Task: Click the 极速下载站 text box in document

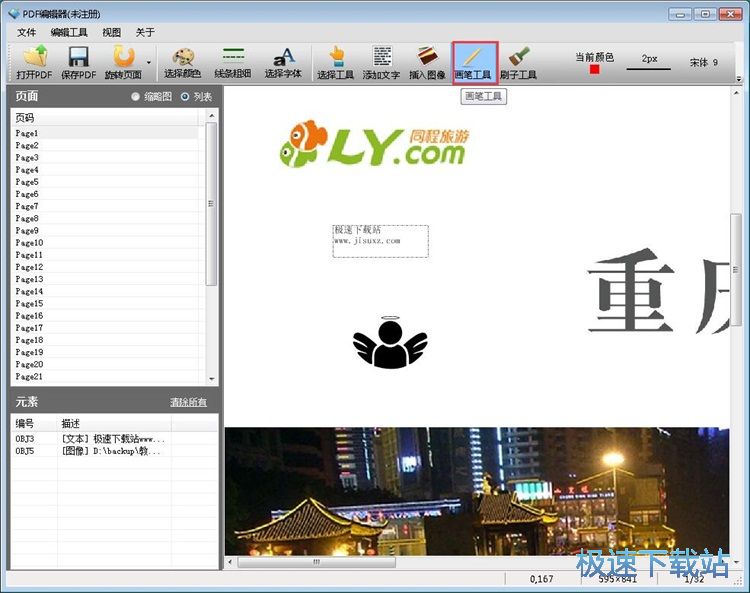Action: 381,241
